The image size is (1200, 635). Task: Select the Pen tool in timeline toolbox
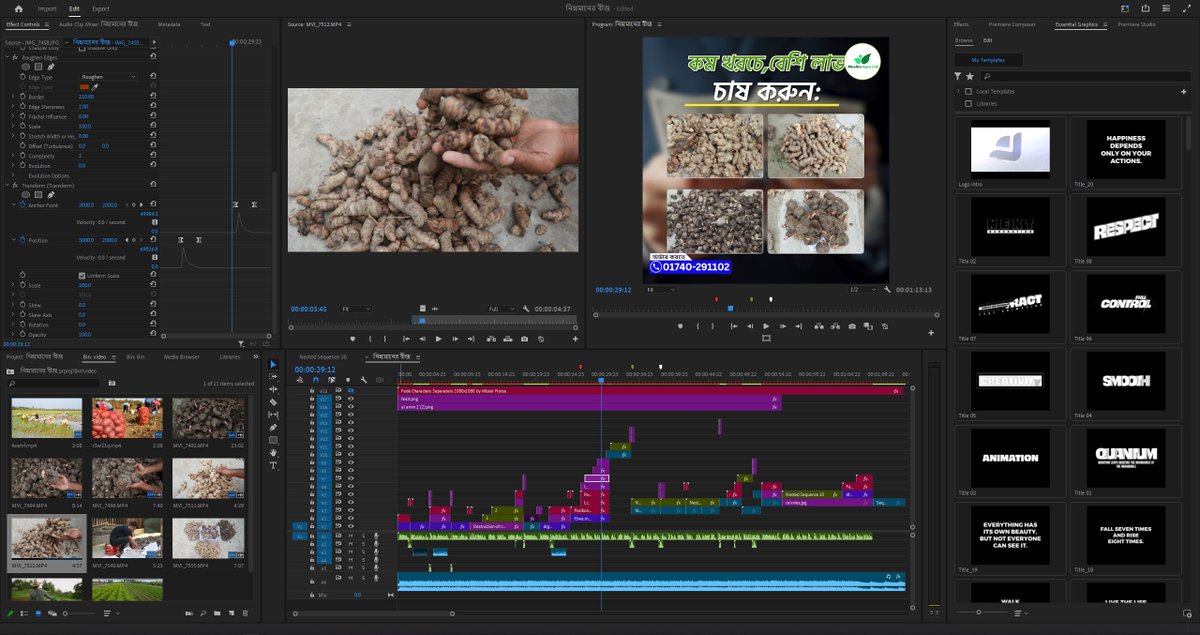[273, 427]
